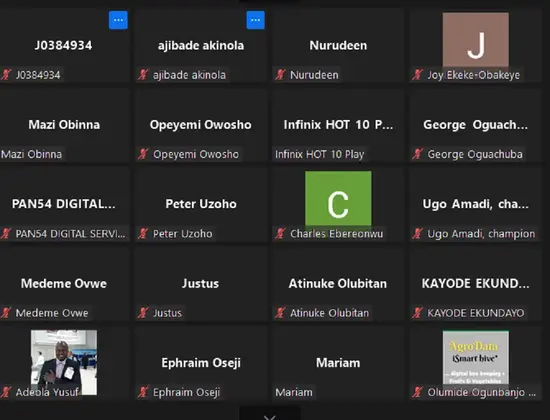Select the Atinuke Olubitan participant tile
Viewport: 550px width, 420px height.
338,284
